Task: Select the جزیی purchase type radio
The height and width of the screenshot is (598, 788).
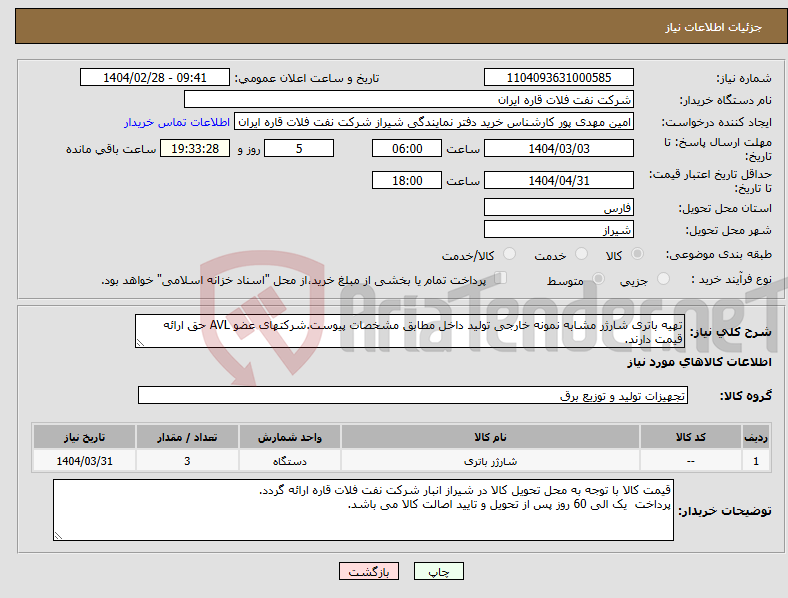Action: (663, 278)
